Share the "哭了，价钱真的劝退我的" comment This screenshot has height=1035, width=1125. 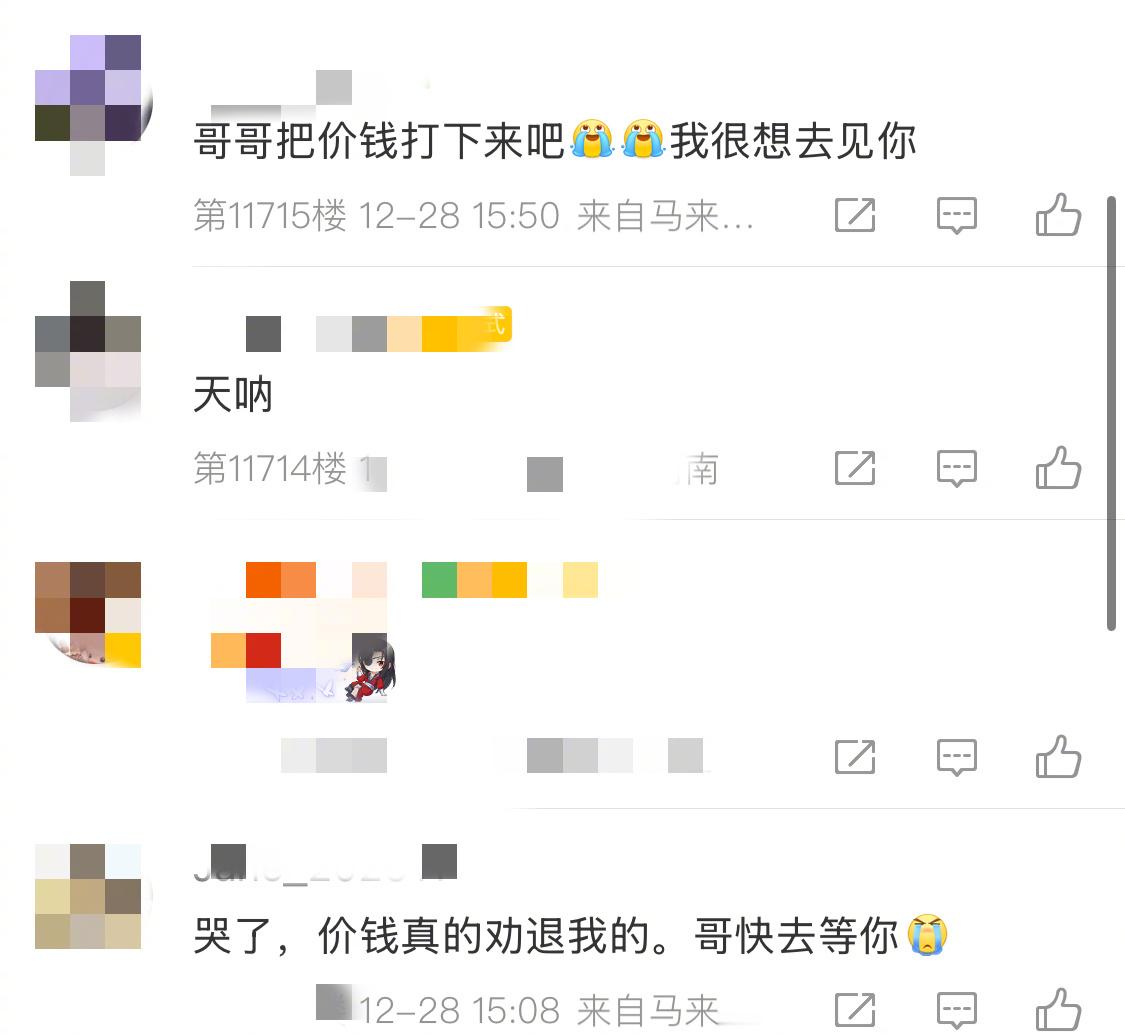[855, 1010]
